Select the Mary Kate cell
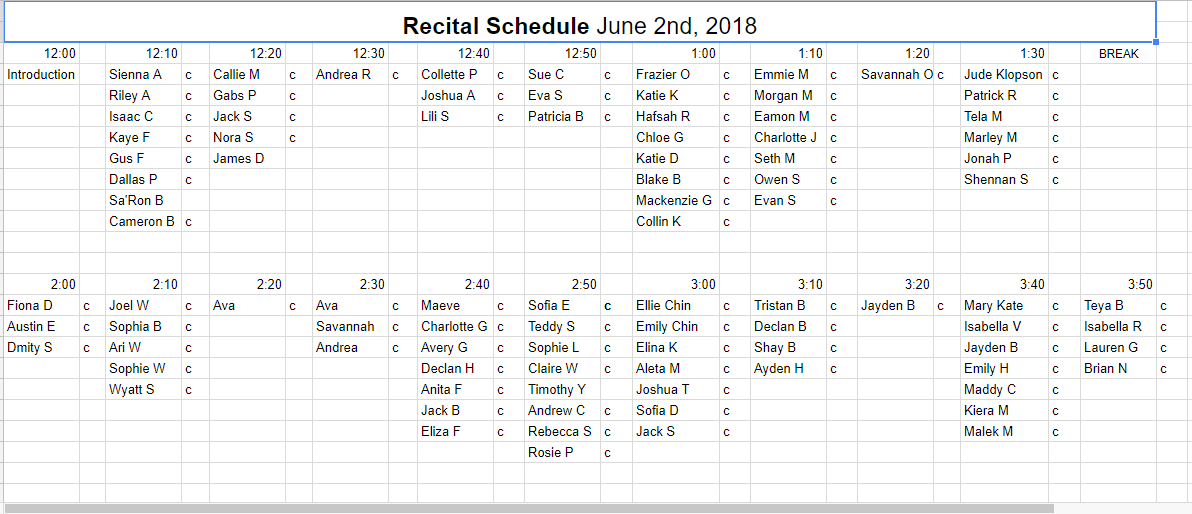The height and width of the screenshot is (514, 1192). 1004,306
